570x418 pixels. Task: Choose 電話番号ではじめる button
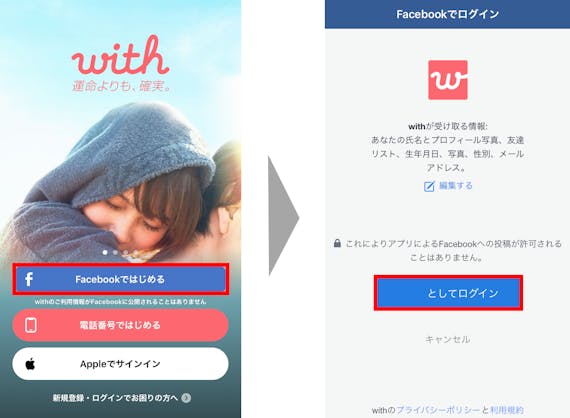tap(120, 325)
